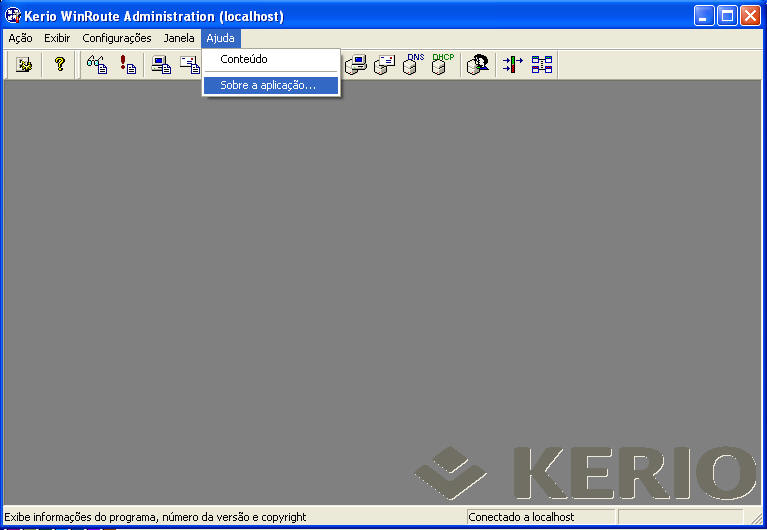Open the Exibir menu
Screen dimensions: 767x530
(x=57, y=38)
